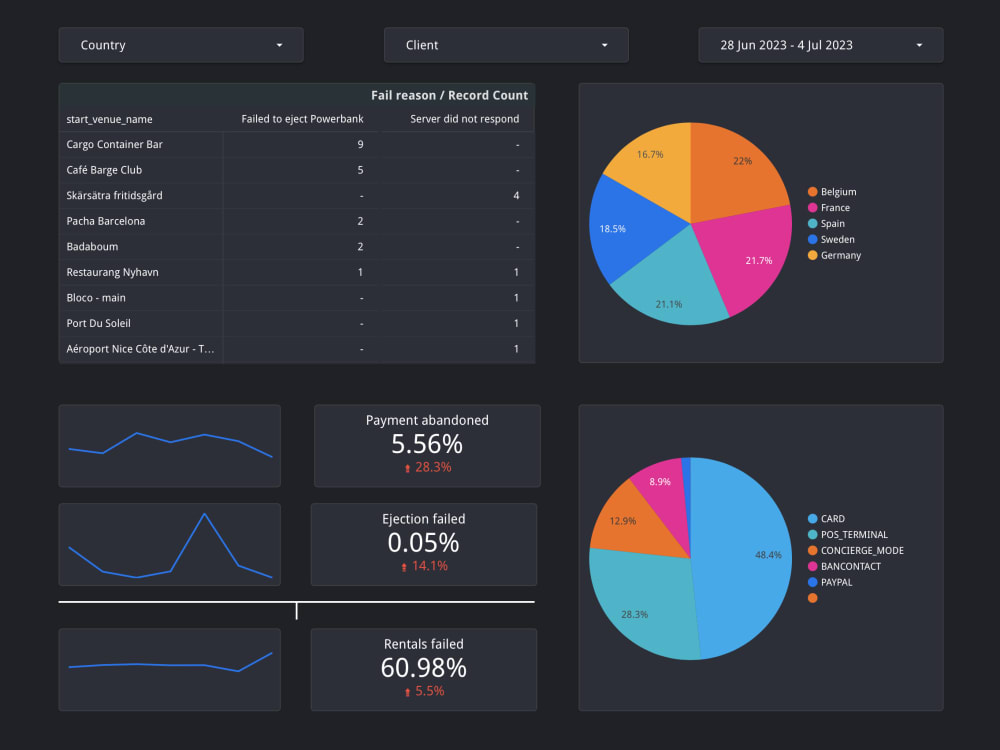
Task: Click the 'Ejection failed' sparkline chart
Action: click(169, 544)
